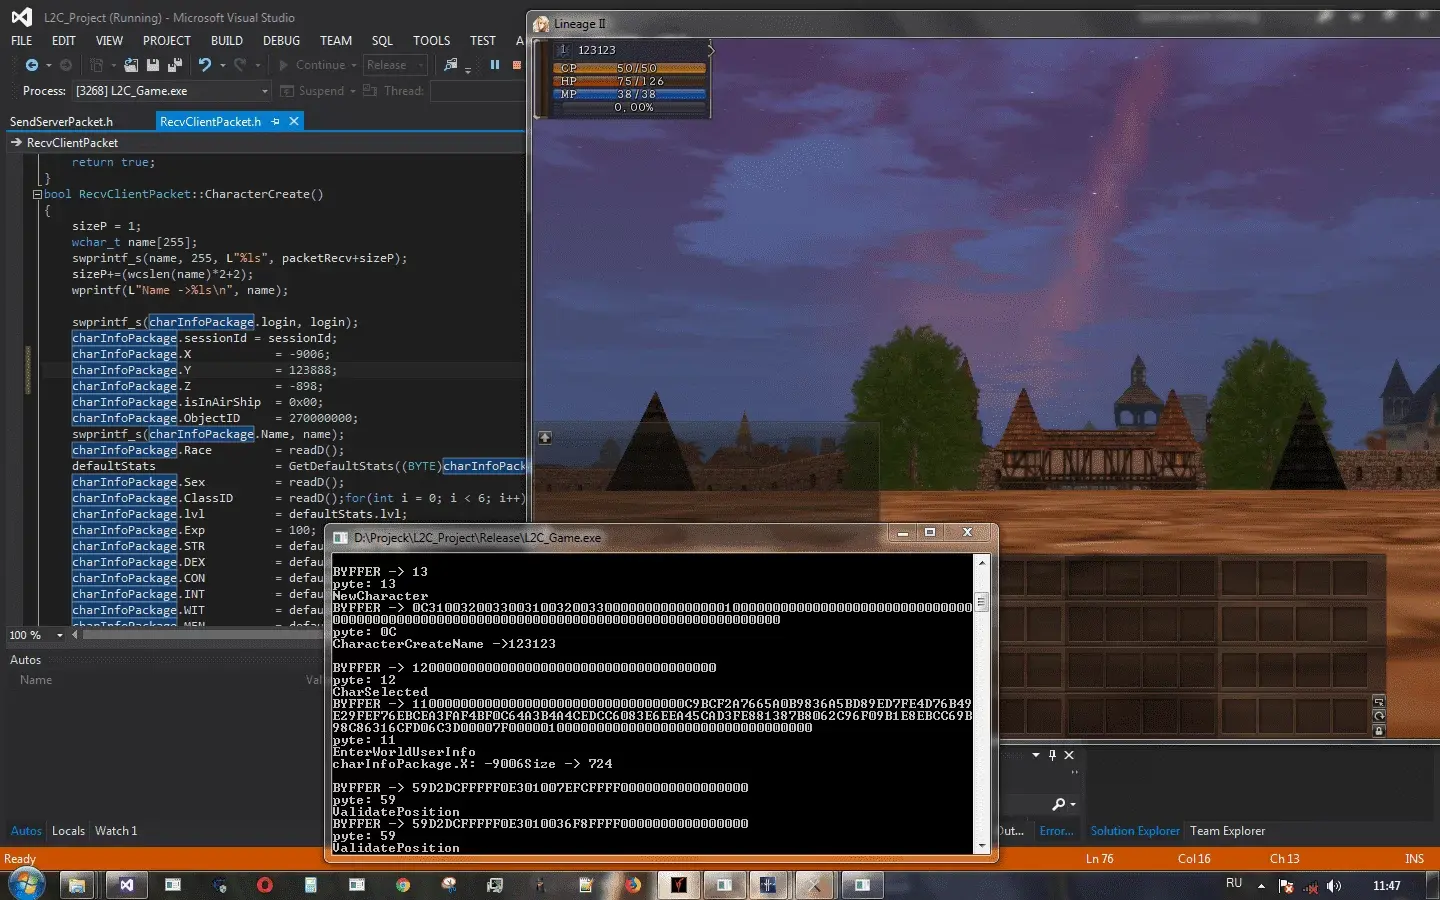The width and height of the screenshot is (1440, 900).
Task: Click the search magnifier icon in side panel
Action: point(1059,804)
